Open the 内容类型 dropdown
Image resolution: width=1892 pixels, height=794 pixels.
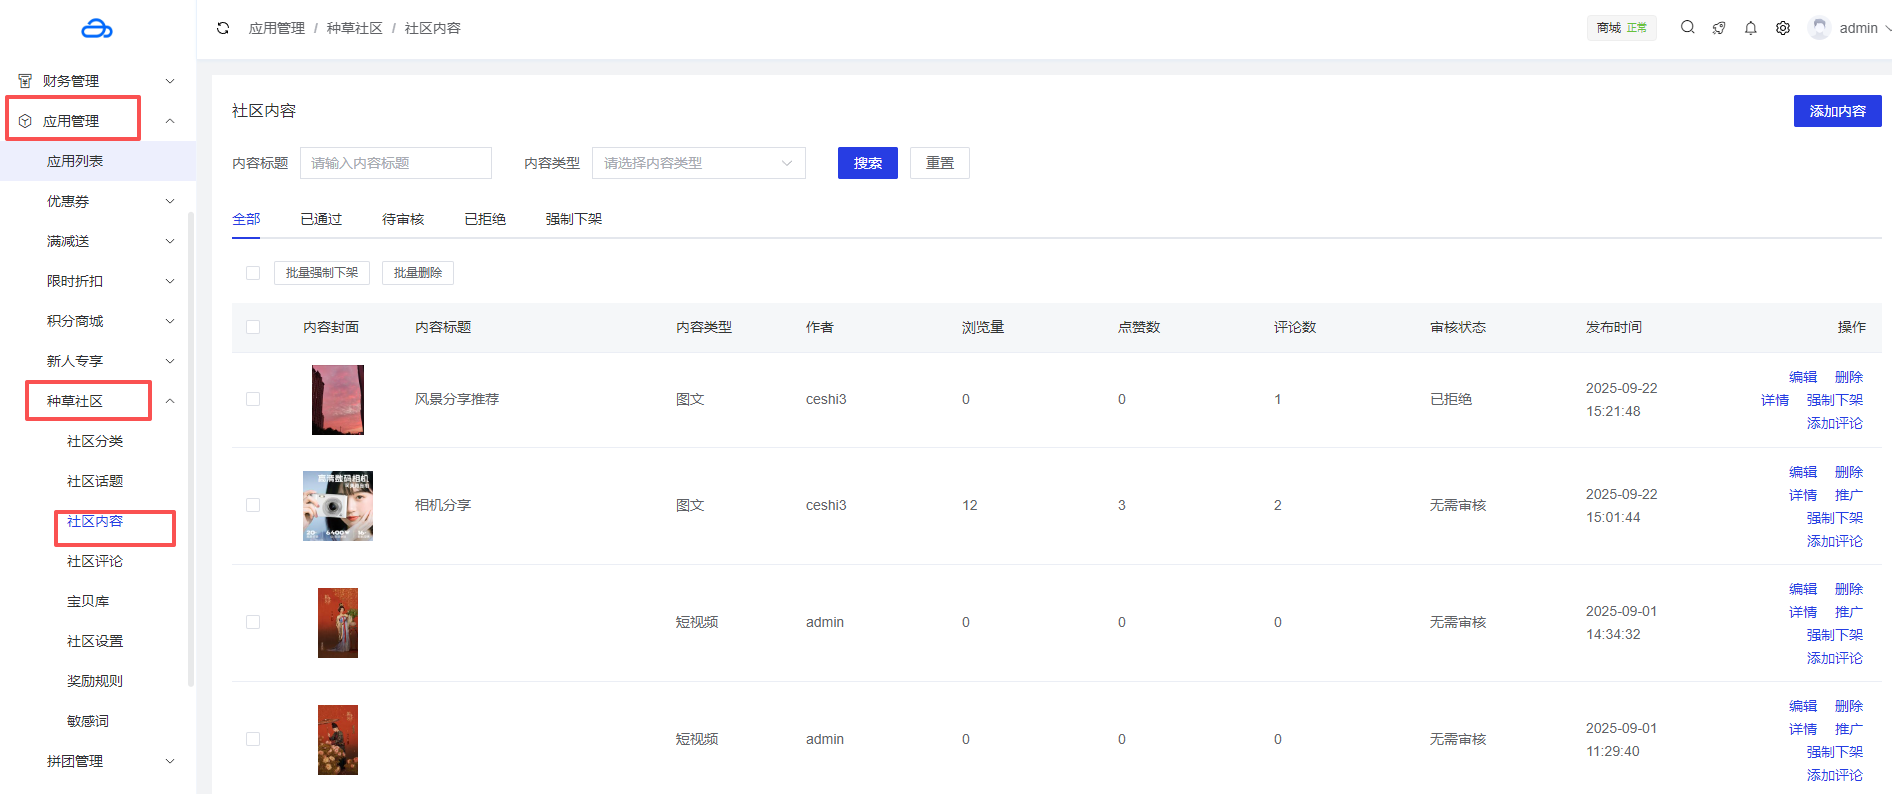point(698,163)
